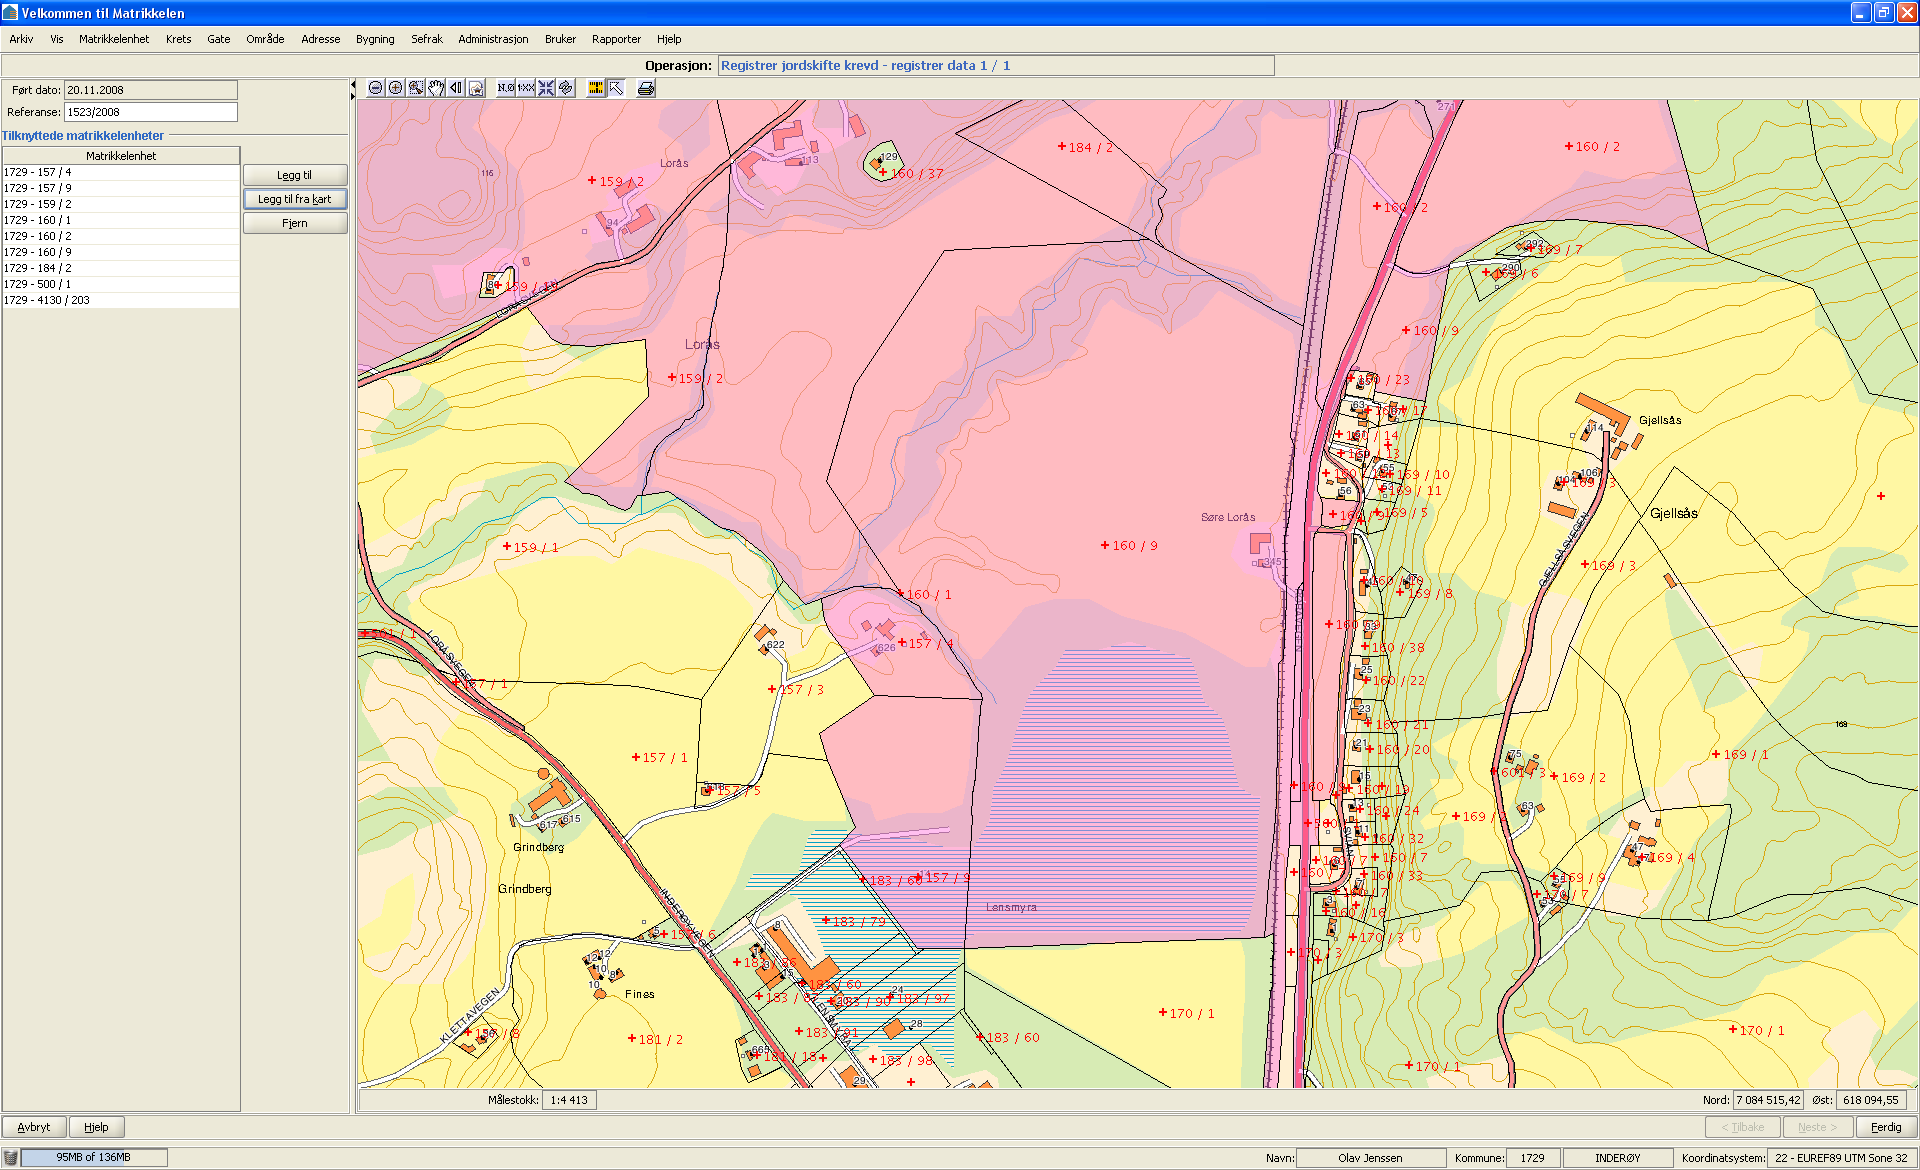The height and width of the screenshot is (1170, 1920).
Task: Click Legg til fra kart button
Action: [x=295, y=199]
